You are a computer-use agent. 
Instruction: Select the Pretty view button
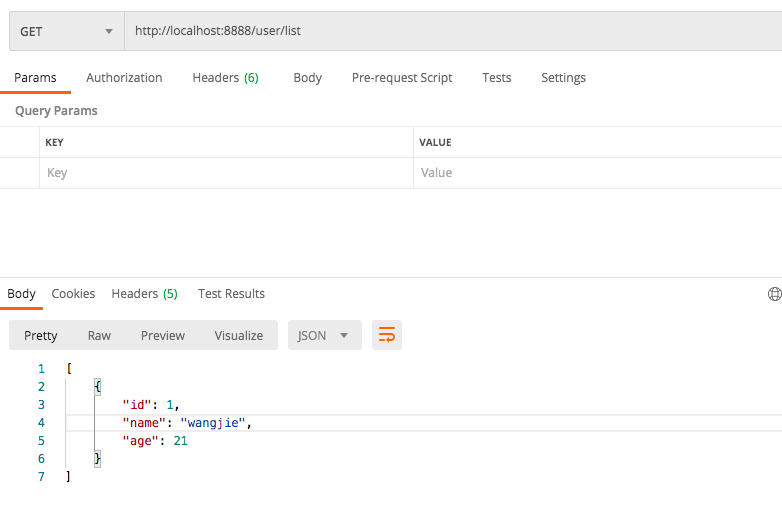41,336
